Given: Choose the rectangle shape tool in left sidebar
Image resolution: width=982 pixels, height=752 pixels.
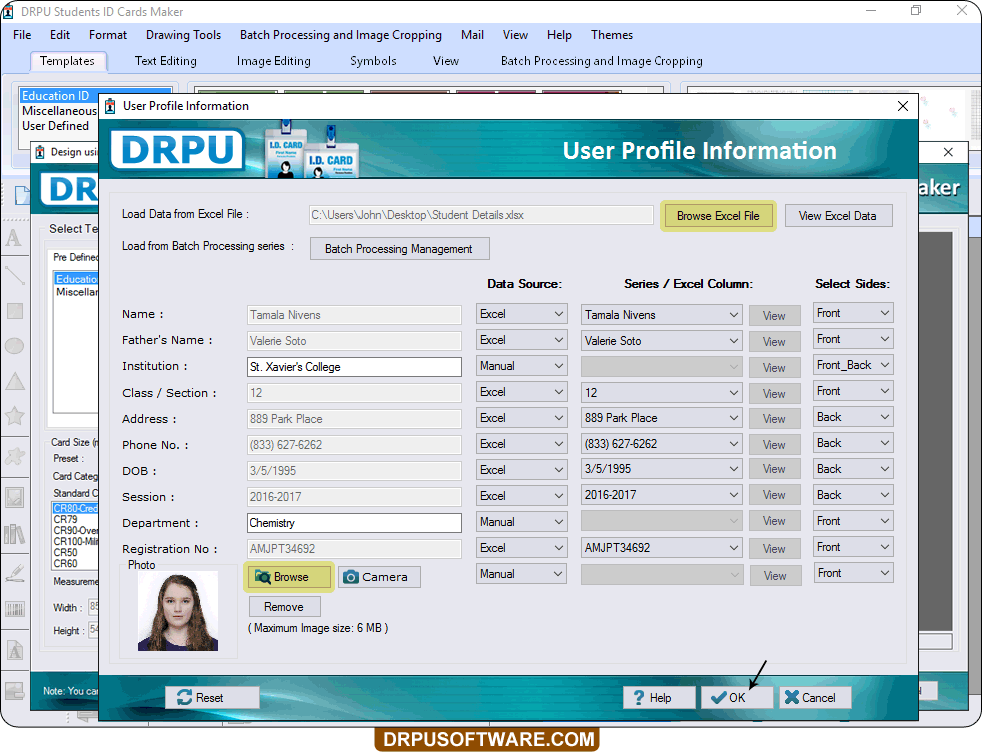Looking at the screenshot, I should click(14, 311).
